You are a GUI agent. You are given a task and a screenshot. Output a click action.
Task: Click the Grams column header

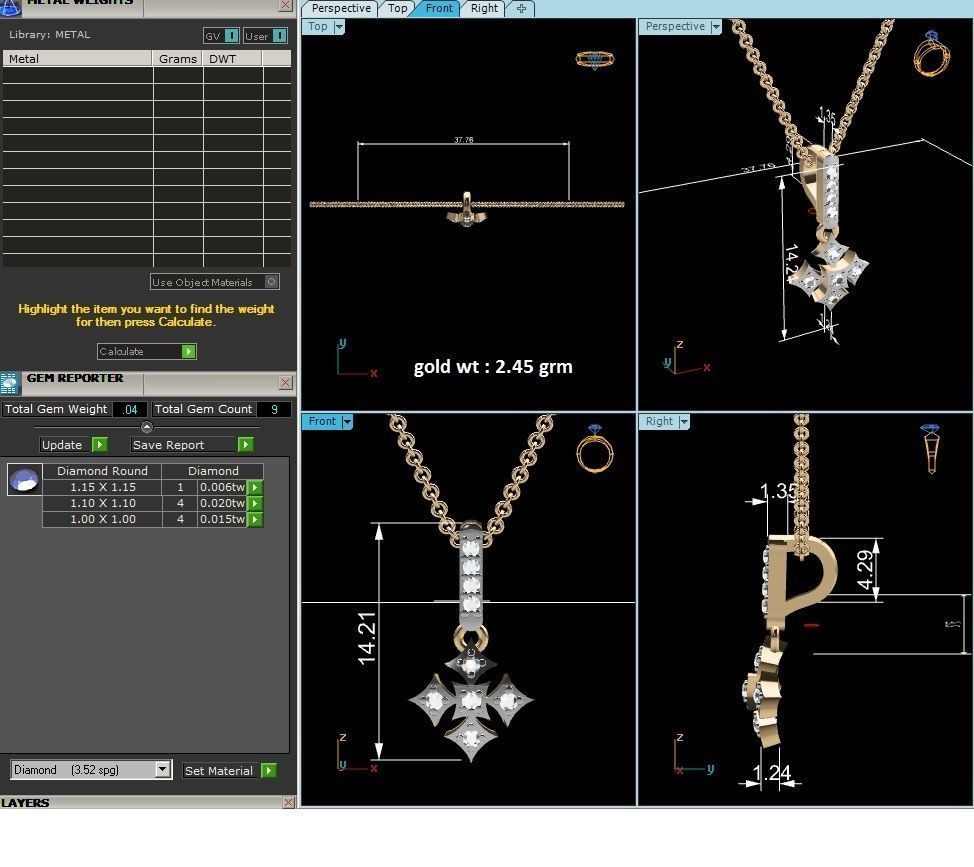coord(178,59)
